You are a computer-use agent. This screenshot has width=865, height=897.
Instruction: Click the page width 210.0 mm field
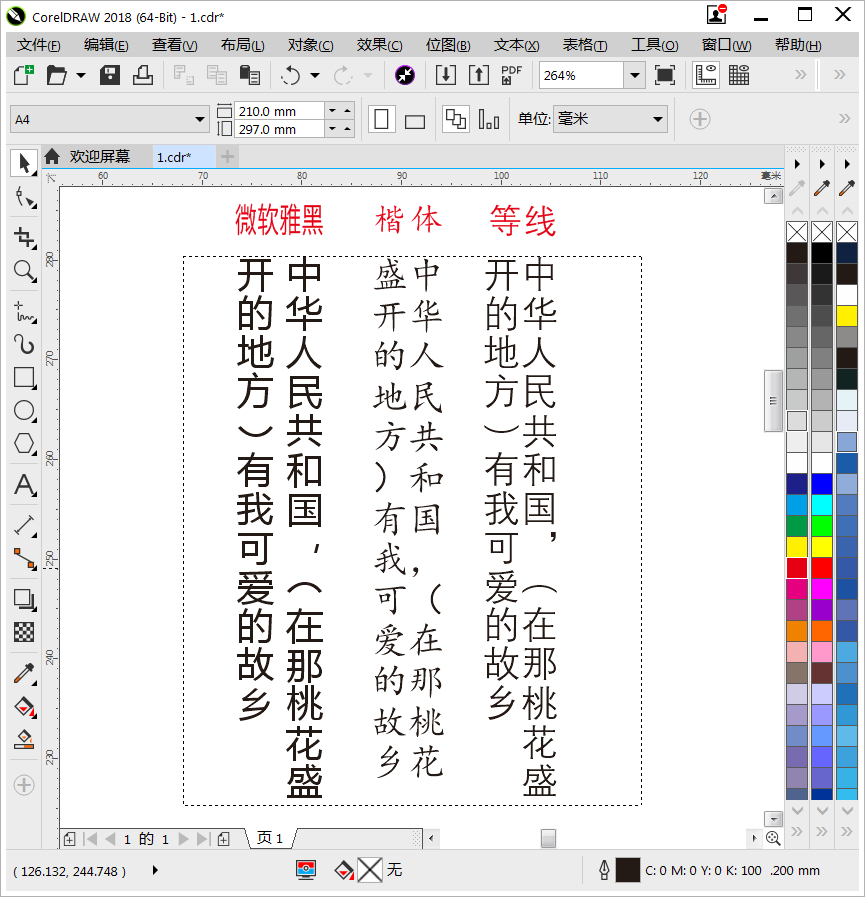[279, 111]
